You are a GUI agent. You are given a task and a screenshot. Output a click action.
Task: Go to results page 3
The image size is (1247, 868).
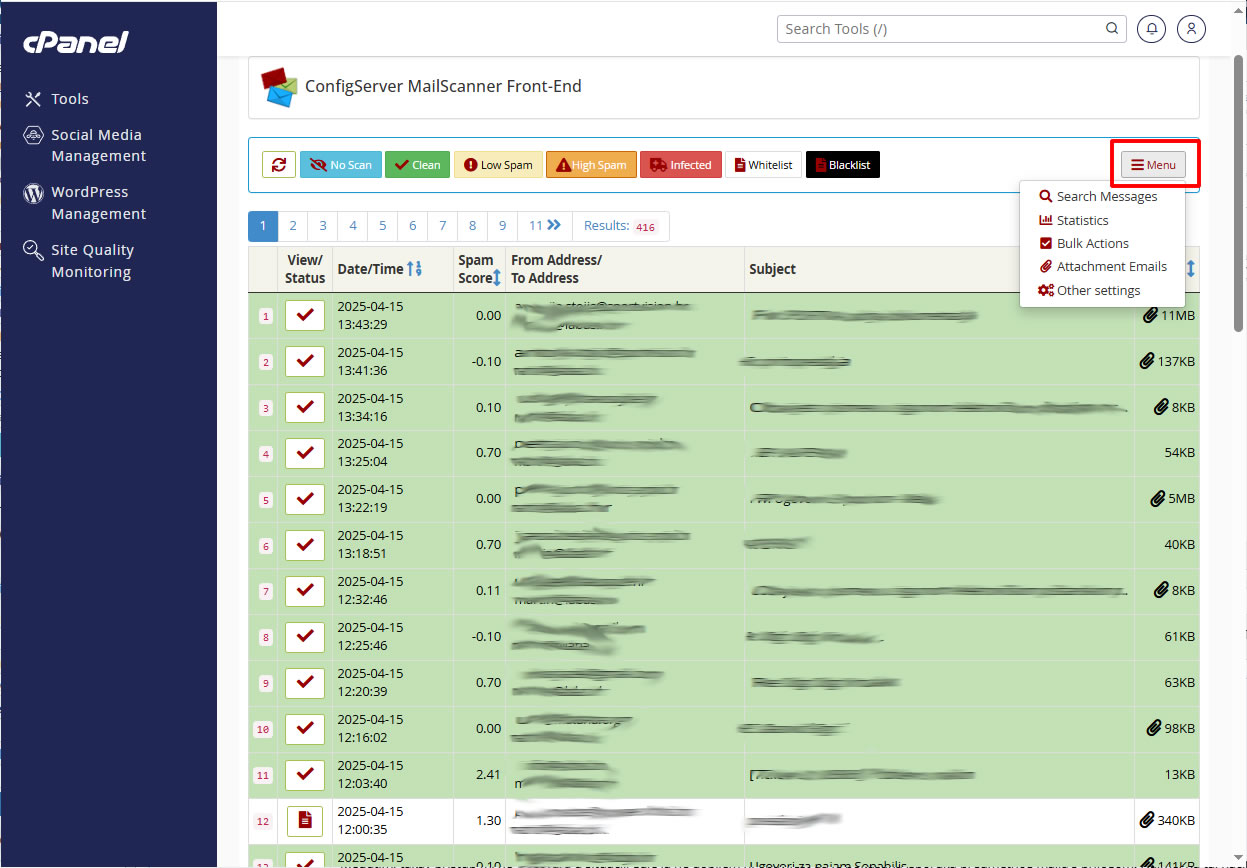[323, 226]
